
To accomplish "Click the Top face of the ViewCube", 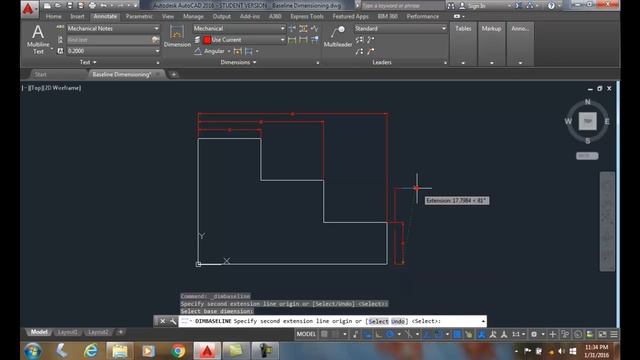I will point(587,121).
